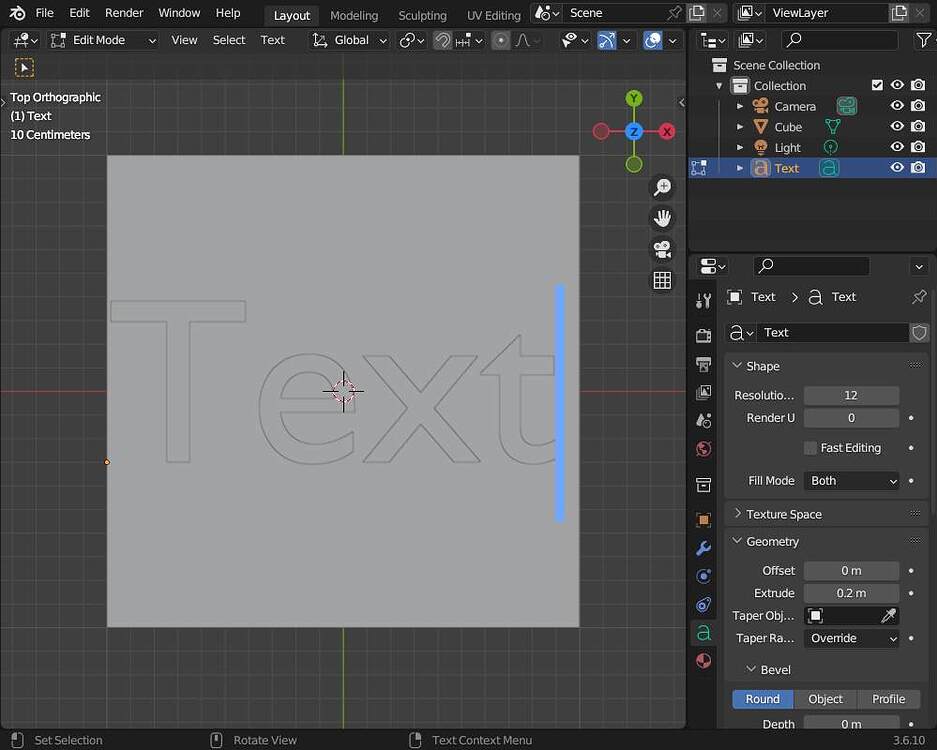Open the Scene properties tab
Screen dimensions: 937x750
click(x=703, y=421)
